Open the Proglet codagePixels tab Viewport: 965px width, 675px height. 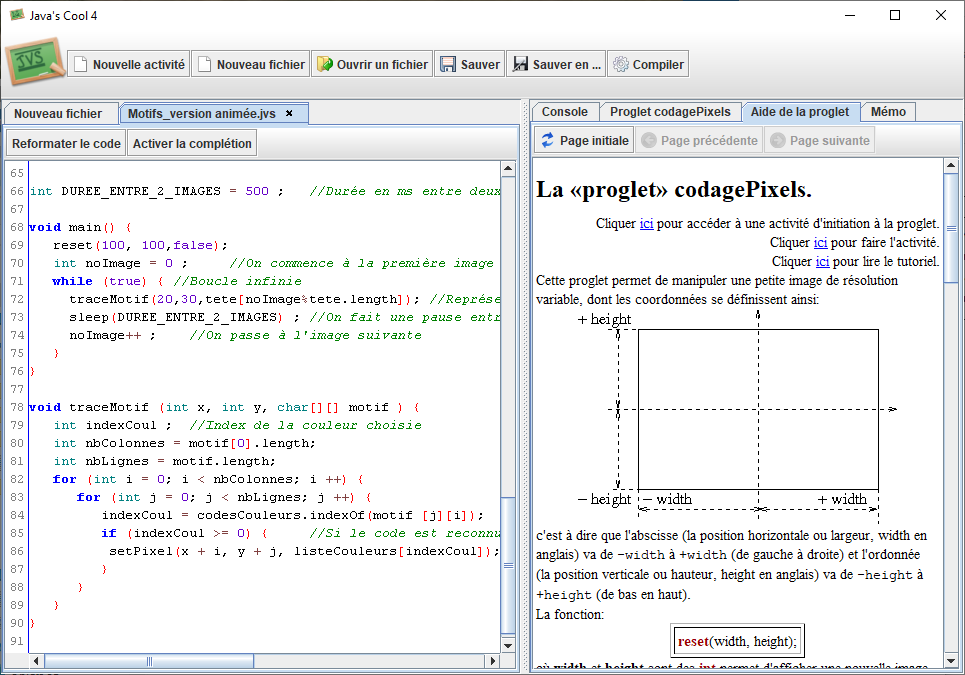click(x=670, y=112)
